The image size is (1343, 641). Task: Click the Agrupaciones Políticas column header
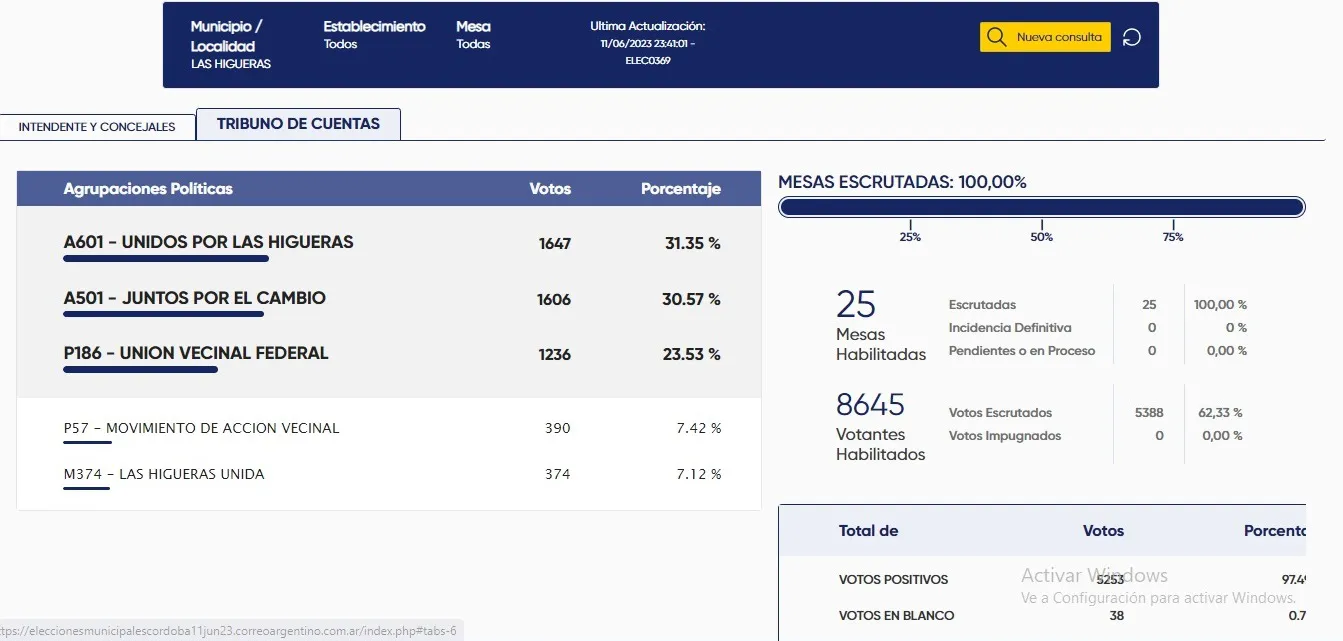pyautogui.click(x=148, y=189)
